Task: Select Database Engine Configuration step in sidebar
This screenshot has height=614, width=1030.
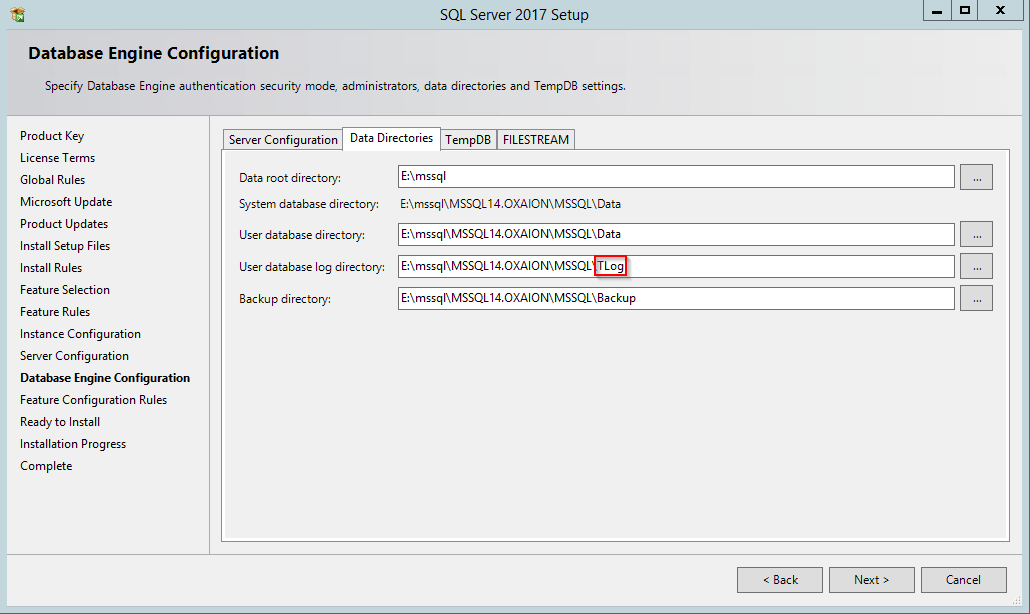Action: tap(105, 378)
